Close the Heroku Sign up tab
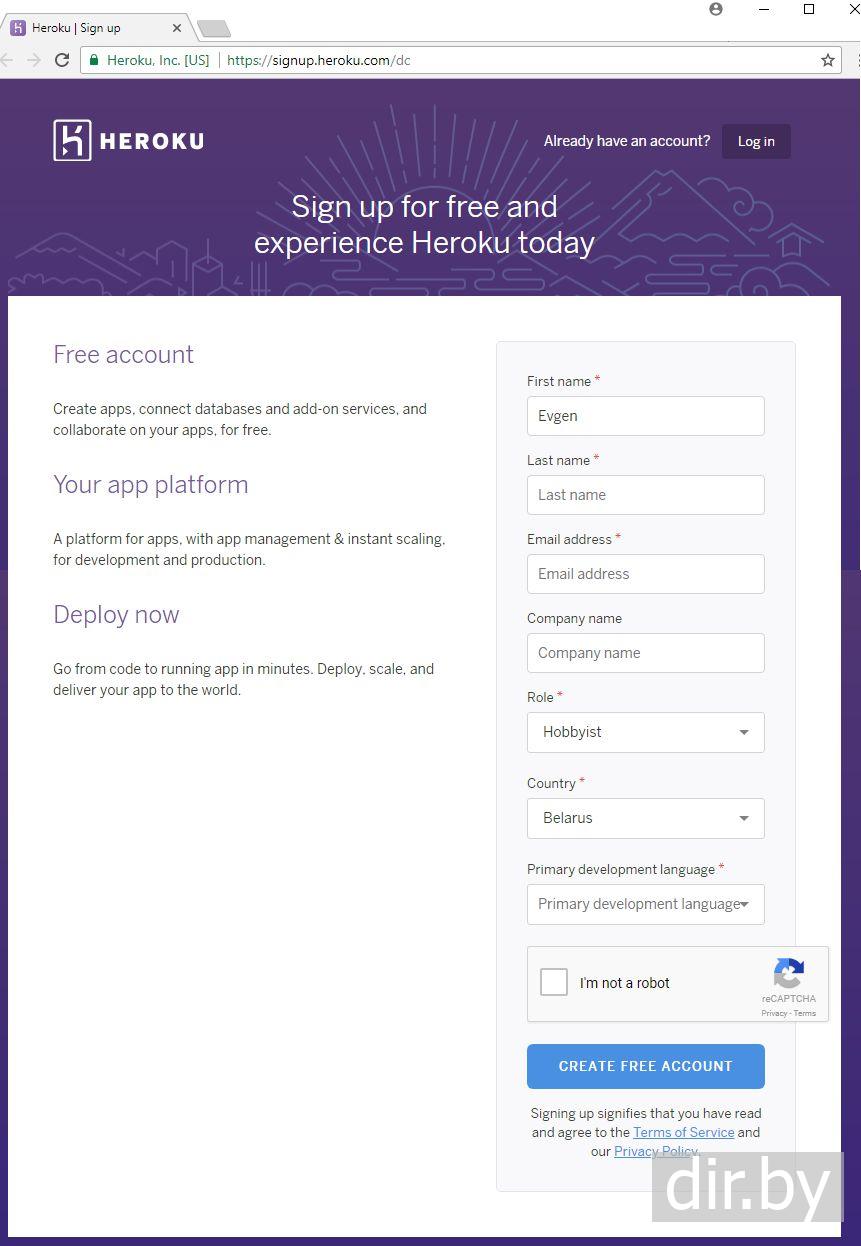Screen dimensions: 861x1246 [177, 28]
